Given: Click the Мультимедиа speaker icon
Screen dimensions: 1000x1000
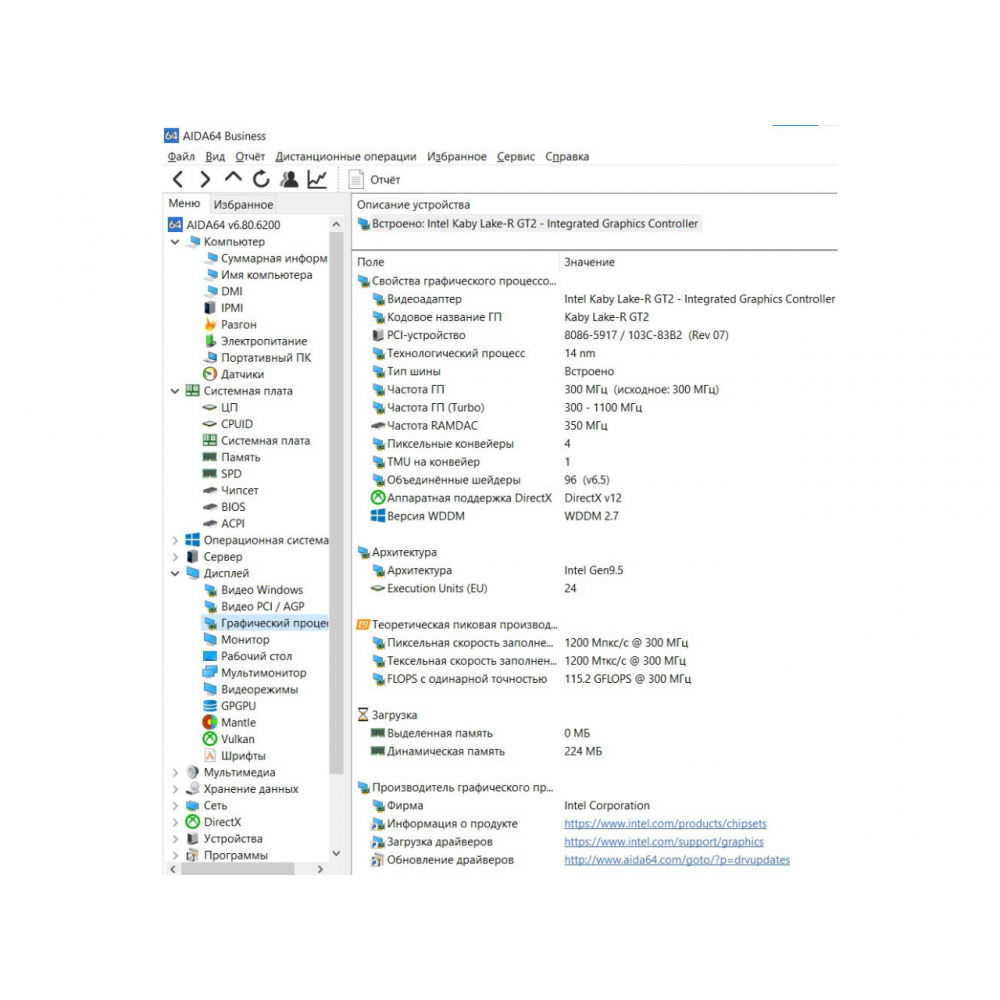Looking at the screenshot, I should 193,772.
